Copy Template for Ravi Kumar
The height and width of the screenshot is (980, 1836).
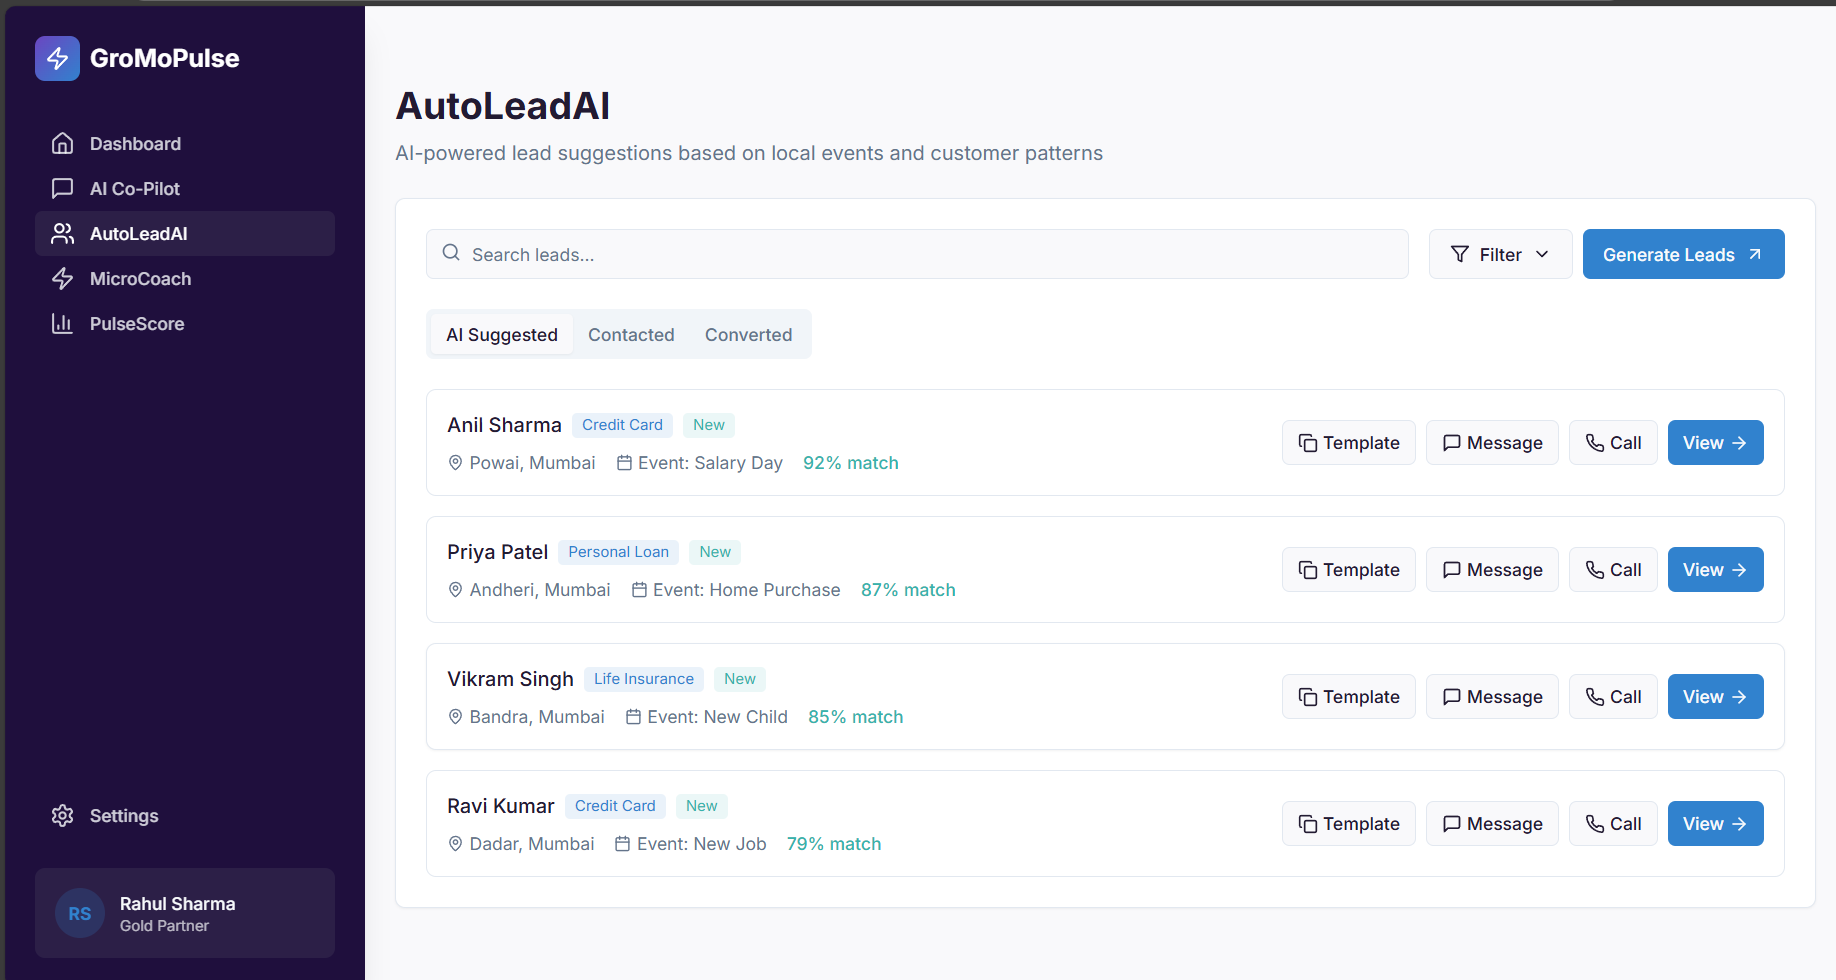(x=1348, y=823)
